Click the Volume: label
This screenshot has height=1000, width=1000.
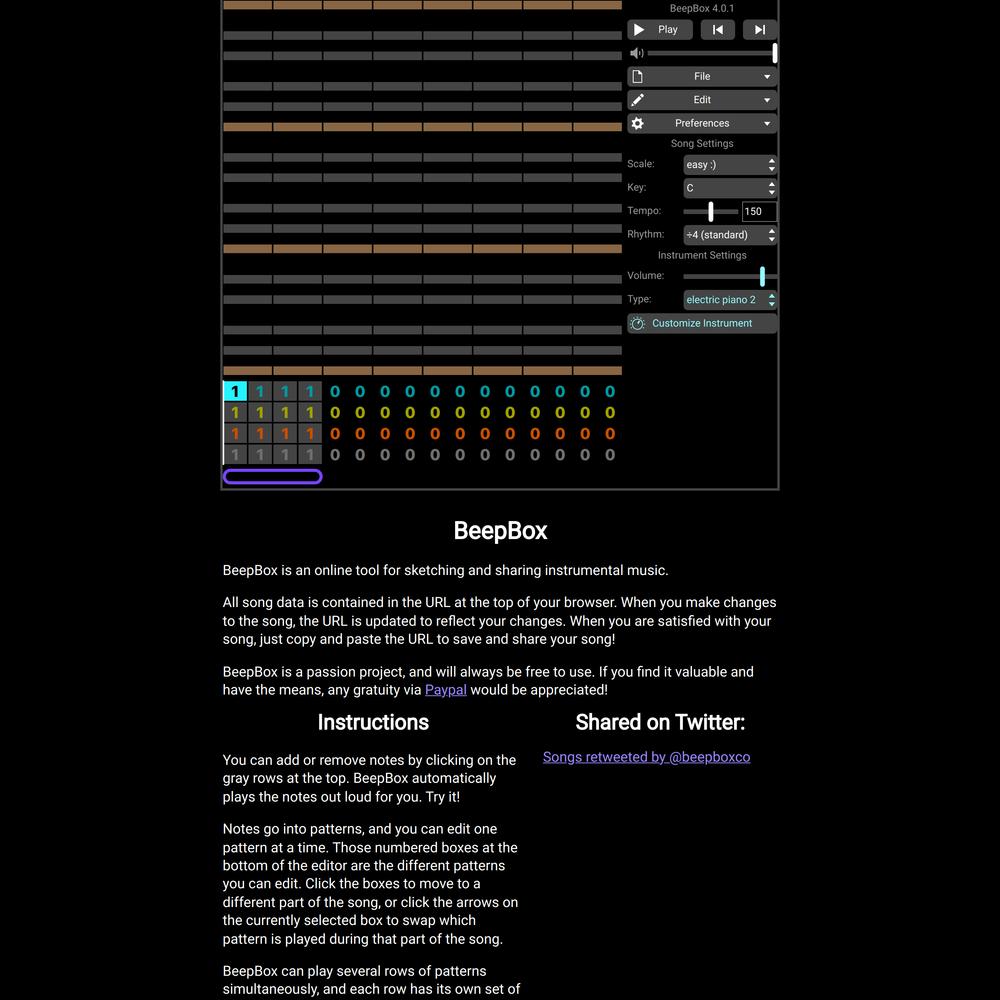[645, 276]
